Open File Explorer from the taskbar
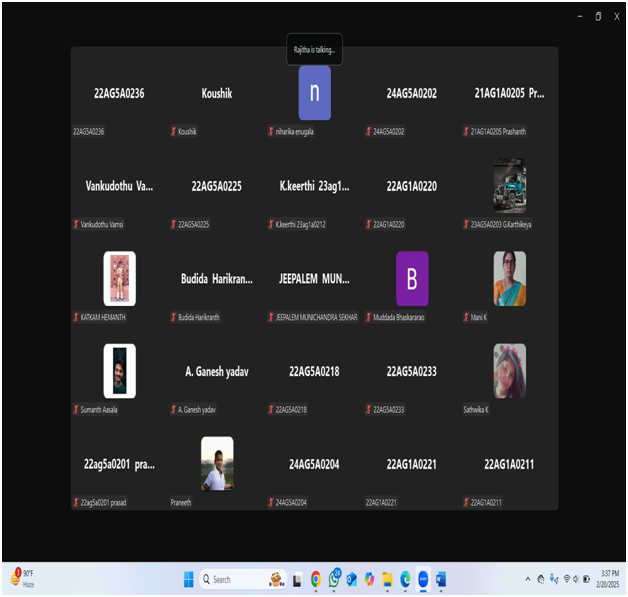Screen dimensions: 628x597 [x=387, y=579]
